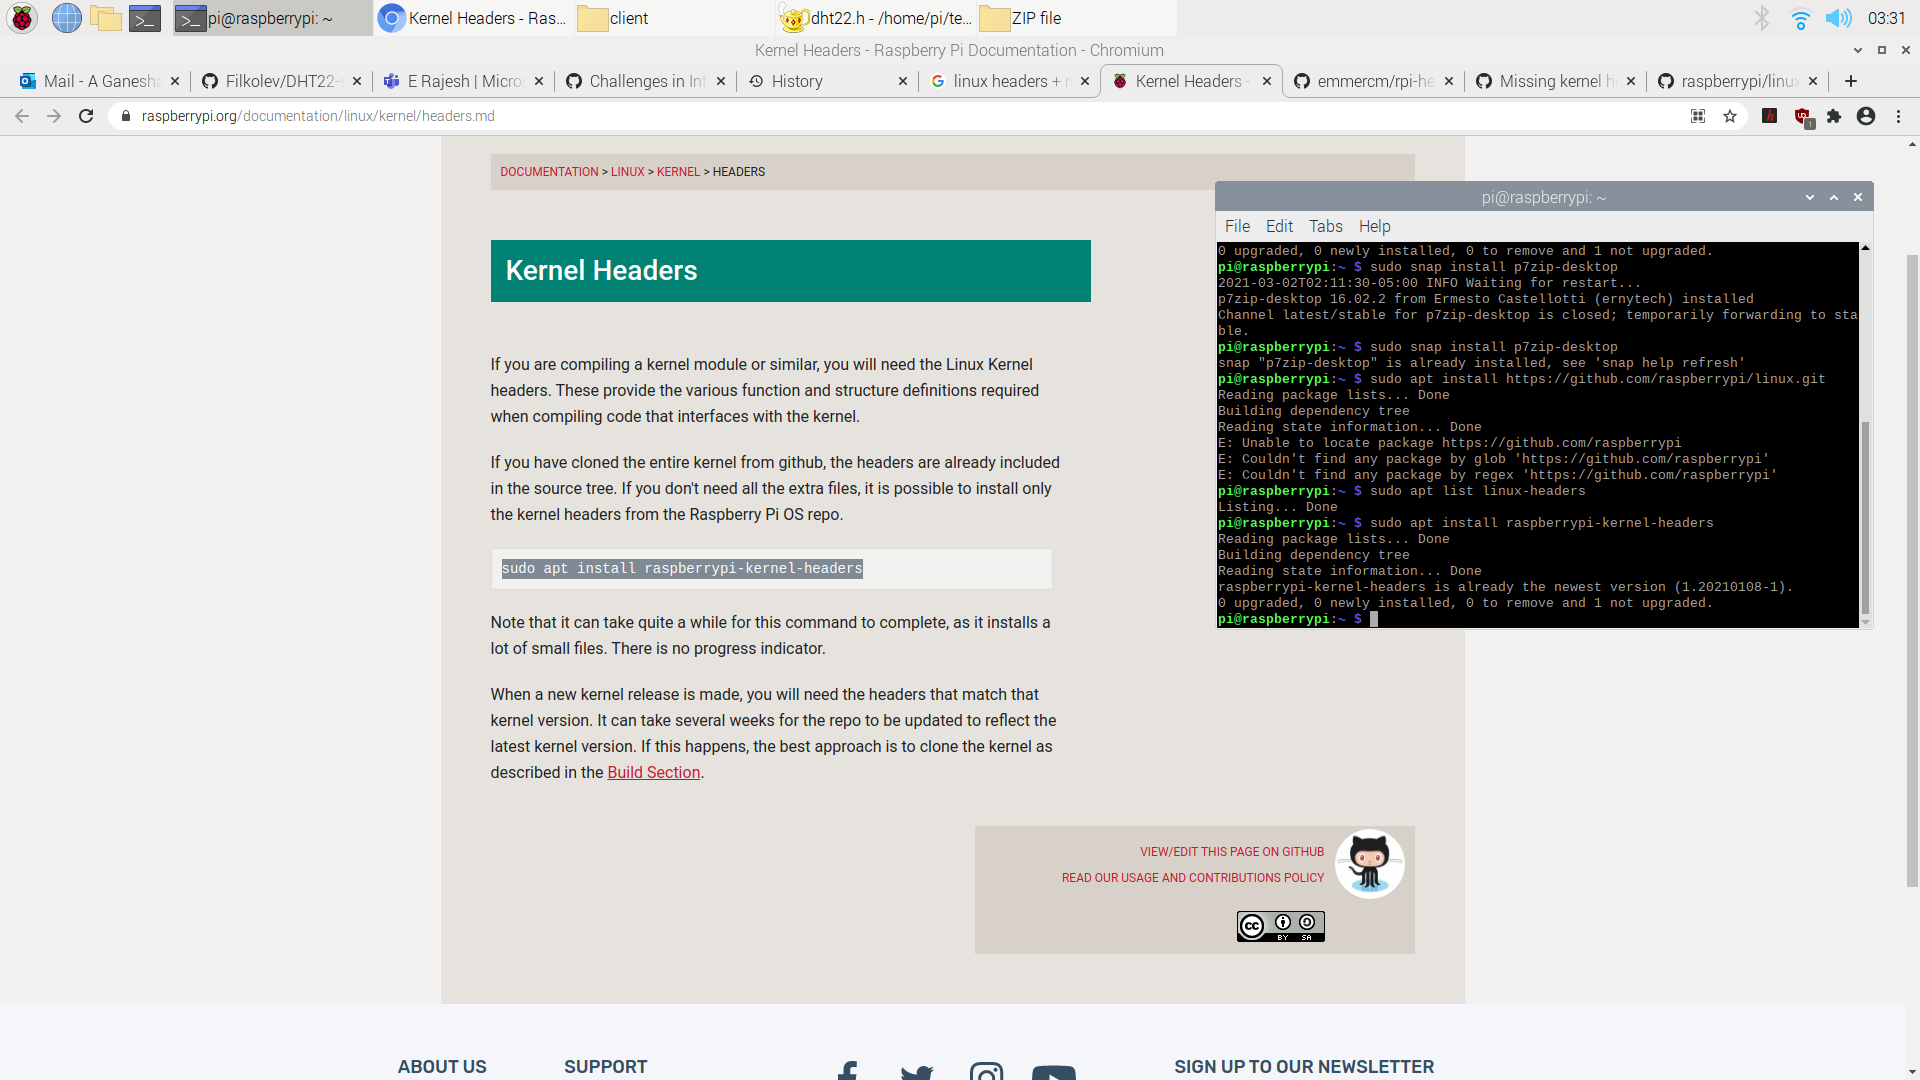
Task: Open terminal File menu
Action: point(1237,226)
